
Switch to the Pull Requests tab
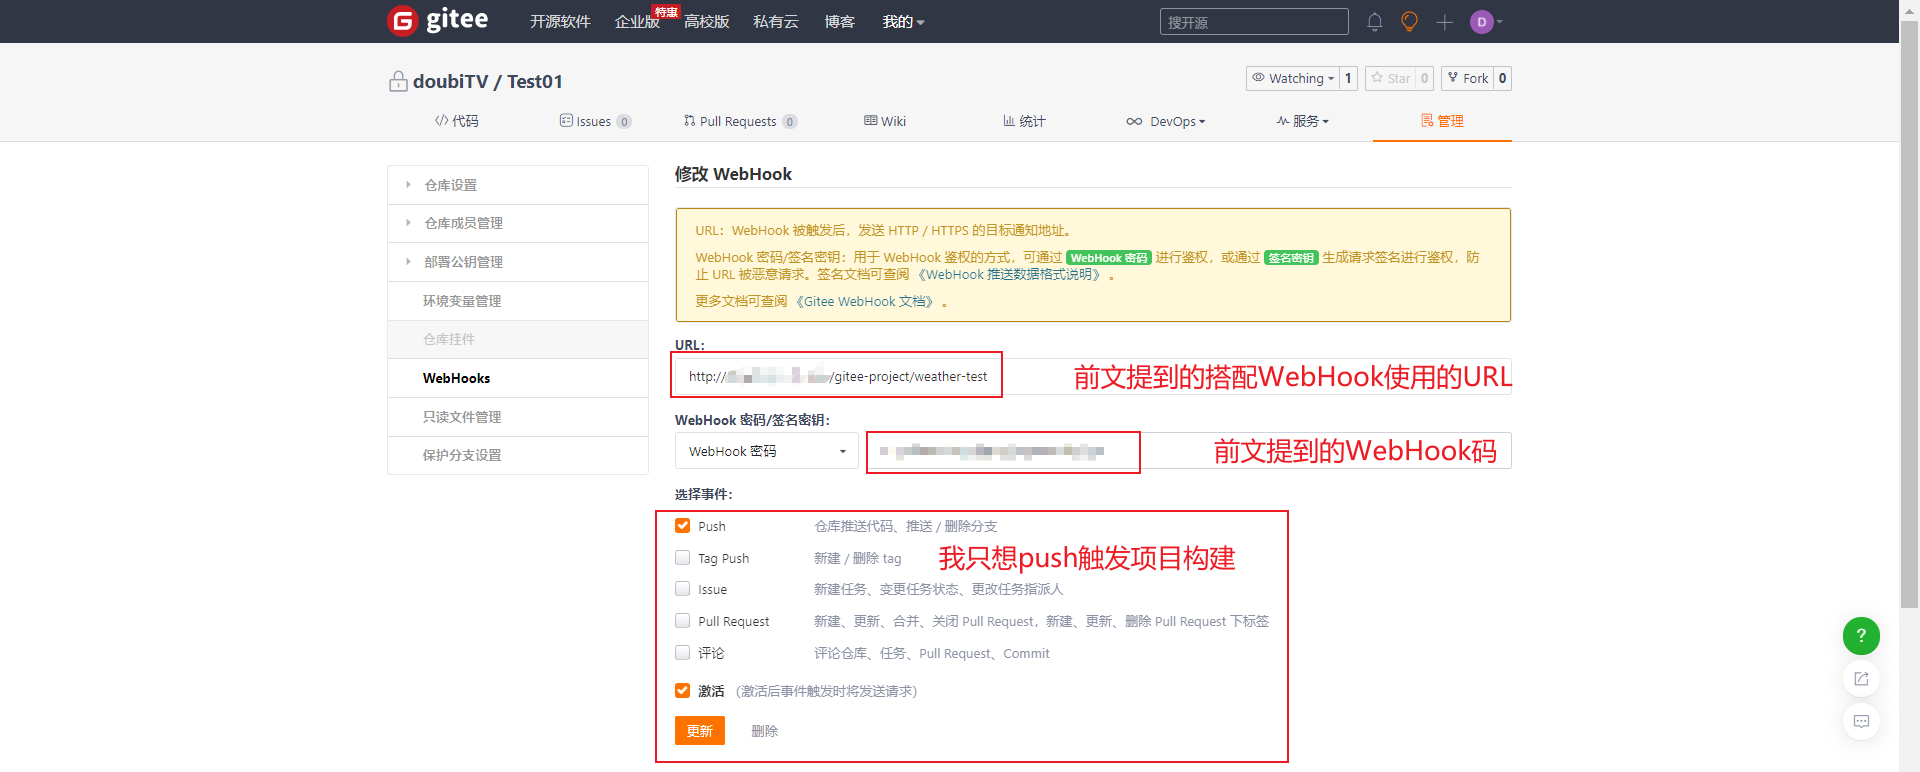(738, 122)
